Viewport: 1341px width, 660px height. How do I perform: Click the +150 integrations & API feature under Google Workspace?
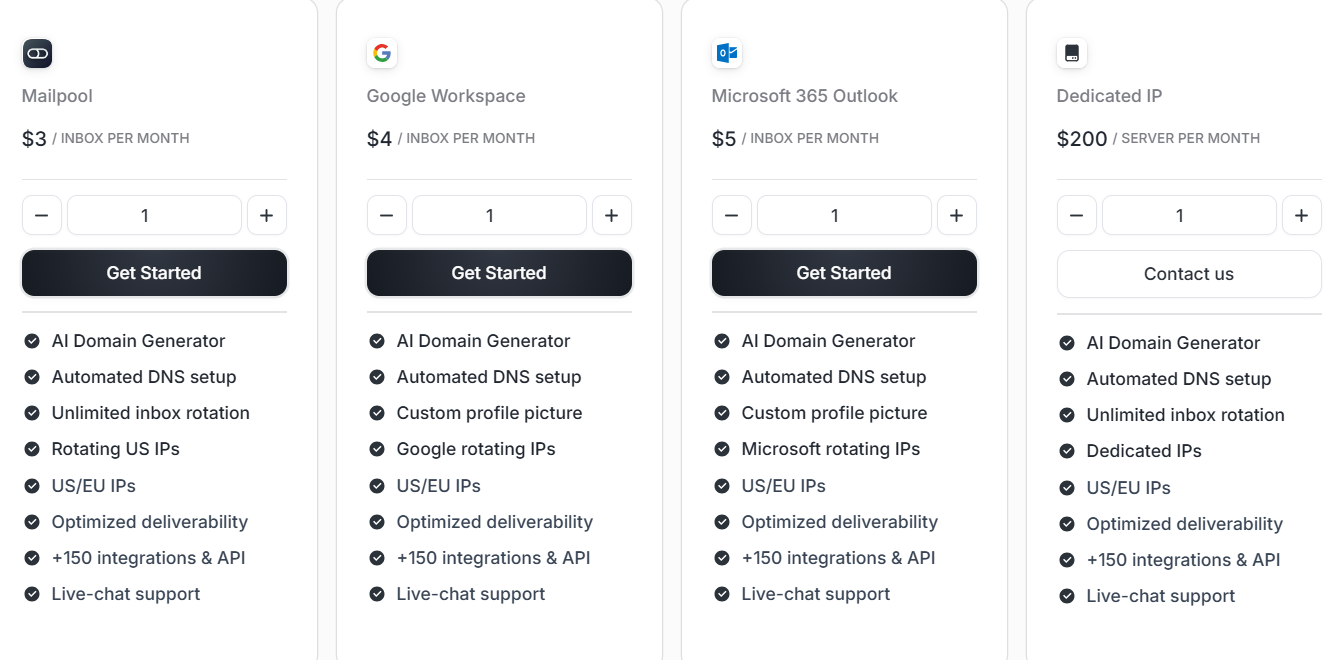coord(494,557)
